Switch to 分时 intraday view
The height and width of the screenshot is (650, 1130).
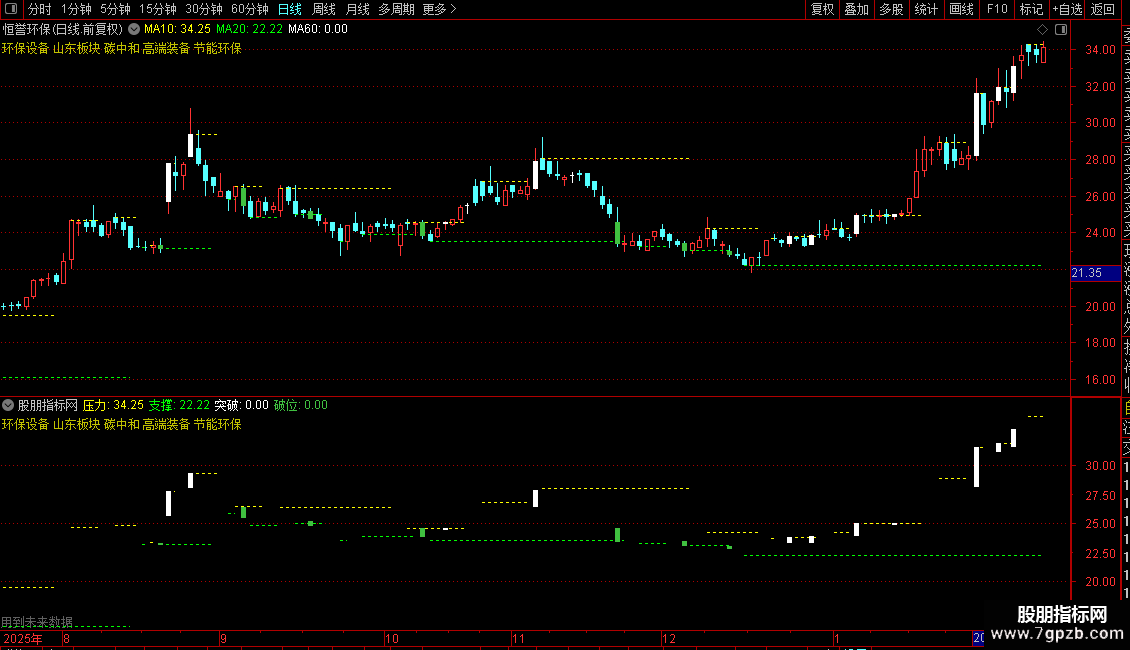(x=40, y=9)
